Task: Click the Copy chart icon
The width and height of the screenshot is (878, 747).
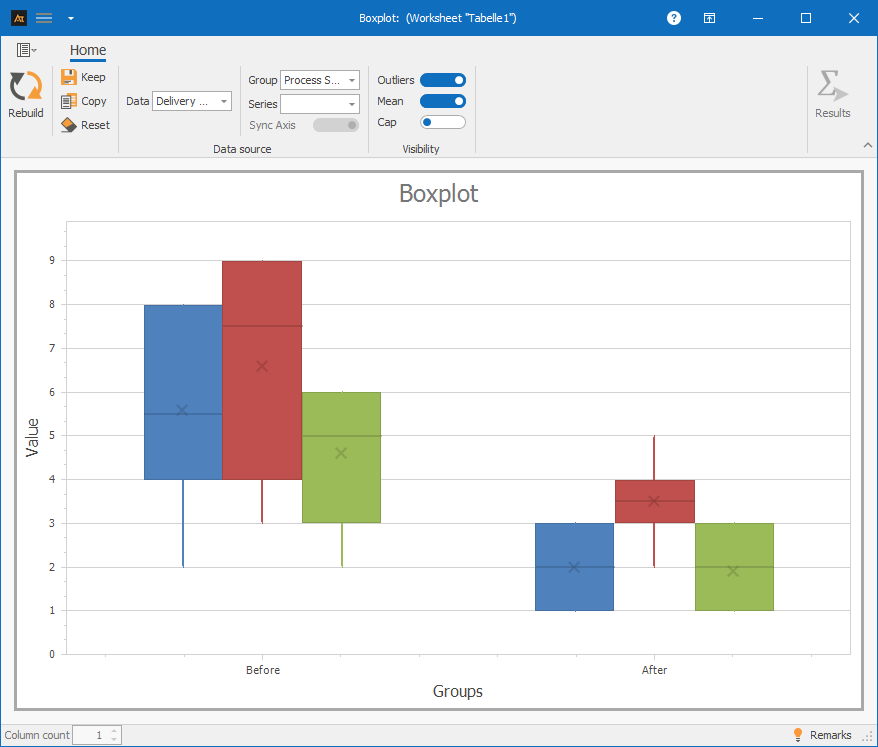Action: tap(69, 101)
